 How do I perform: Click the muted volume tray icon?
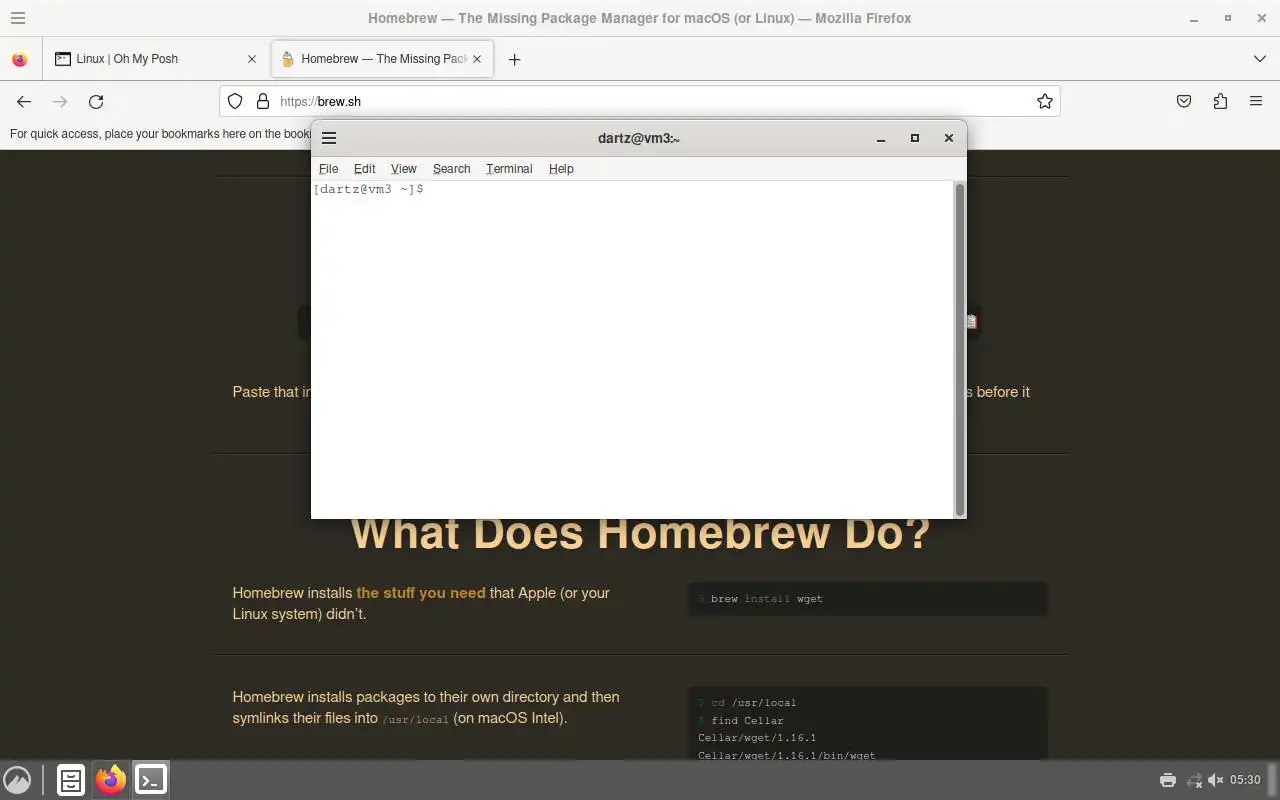(1216, 780)
